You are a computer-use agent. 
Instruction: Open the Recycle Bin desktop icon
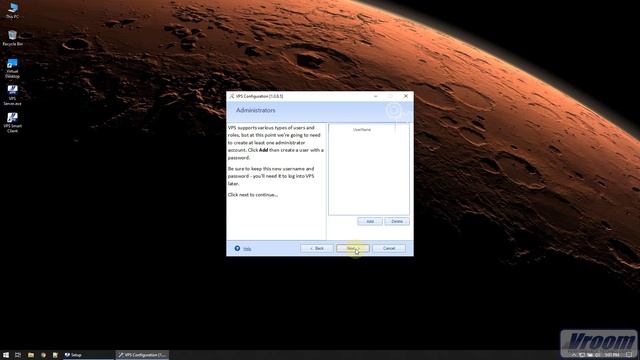[x=13, y=38]
